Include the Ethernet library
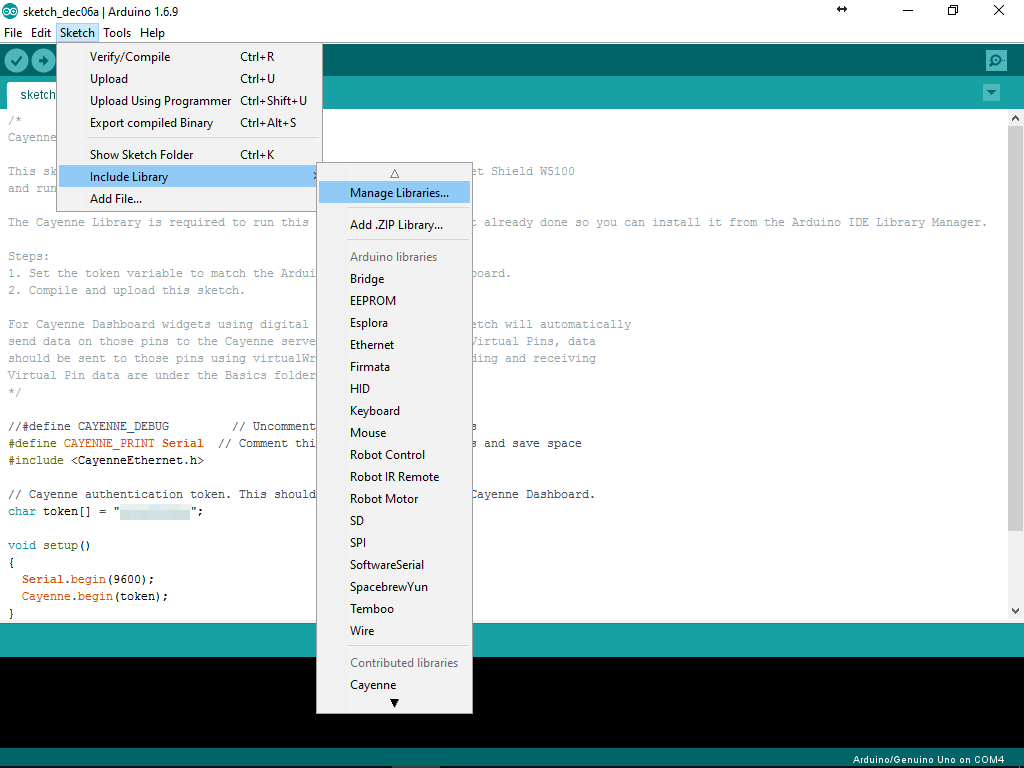The image size is (1024, 768). coord(371,344)
